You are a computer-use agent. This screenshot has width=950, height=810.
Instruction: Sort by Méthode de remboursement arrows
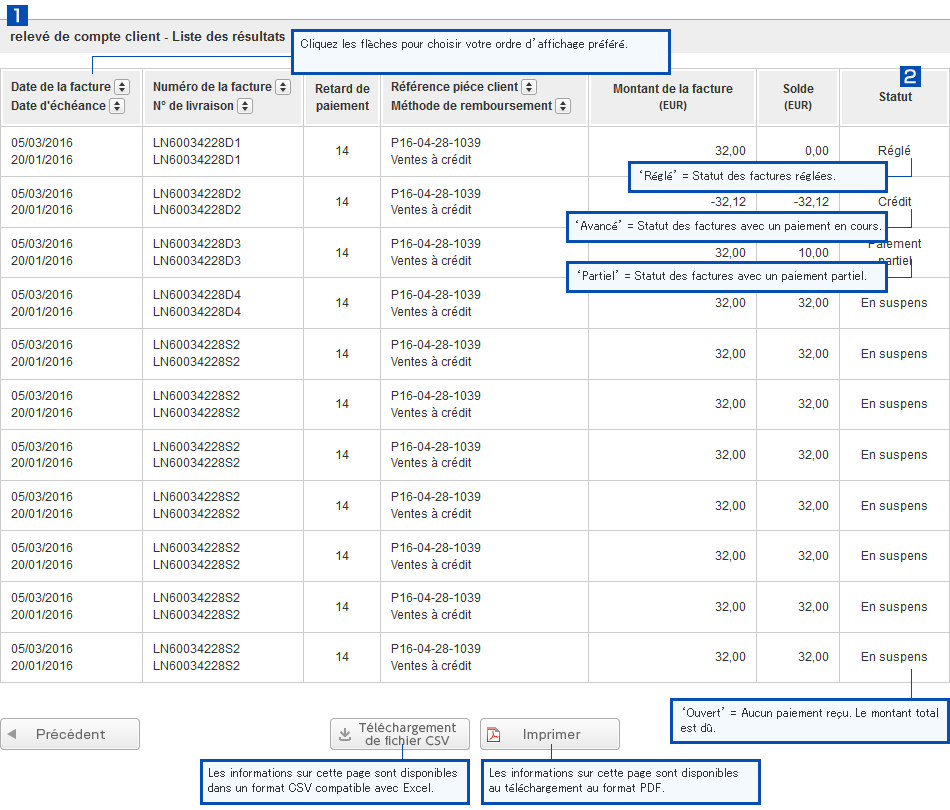[x=563, y=106]
